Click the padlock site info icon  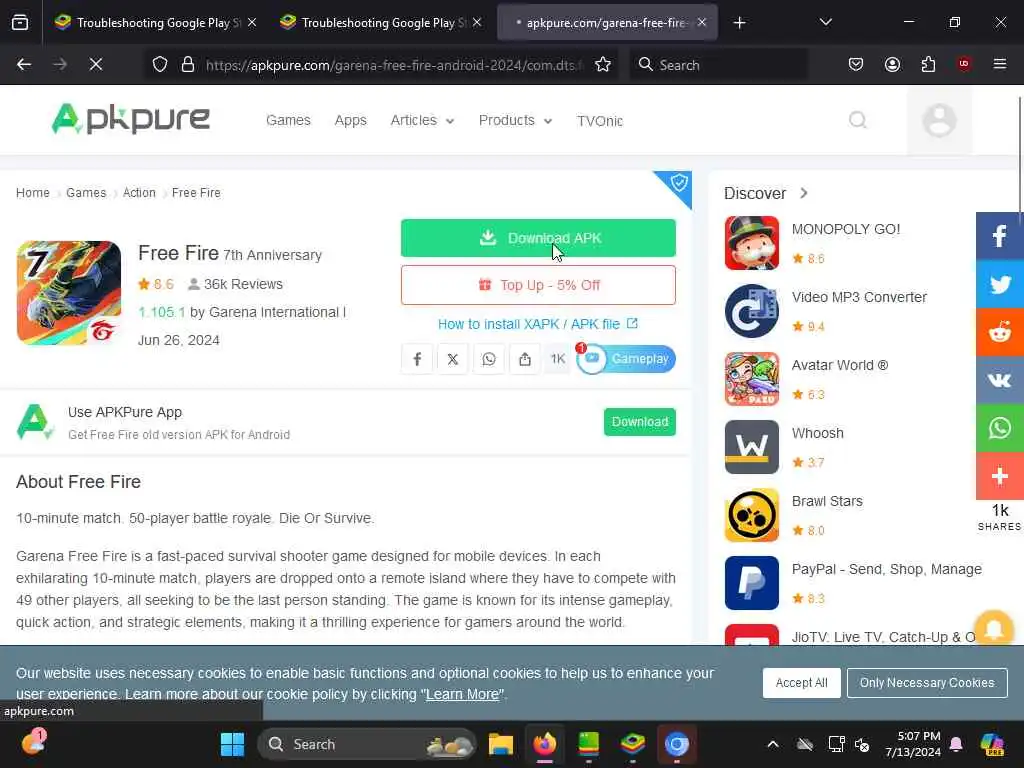(x=188, y=65)
